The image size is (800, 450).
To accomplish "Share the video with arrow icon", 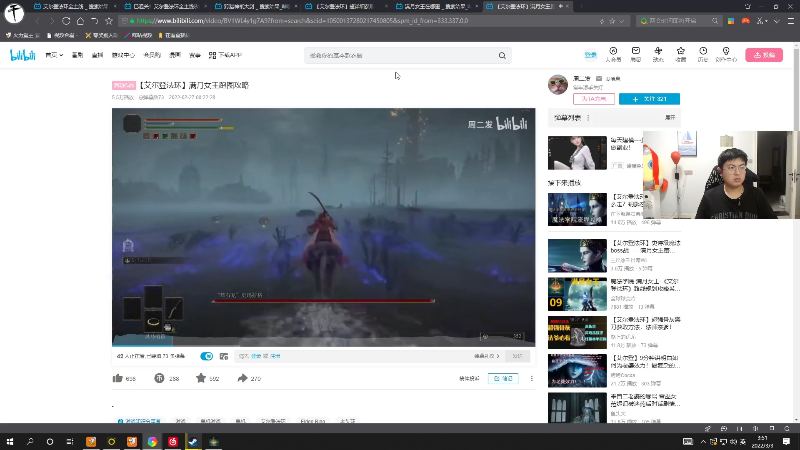I will [x=242, y=378].
